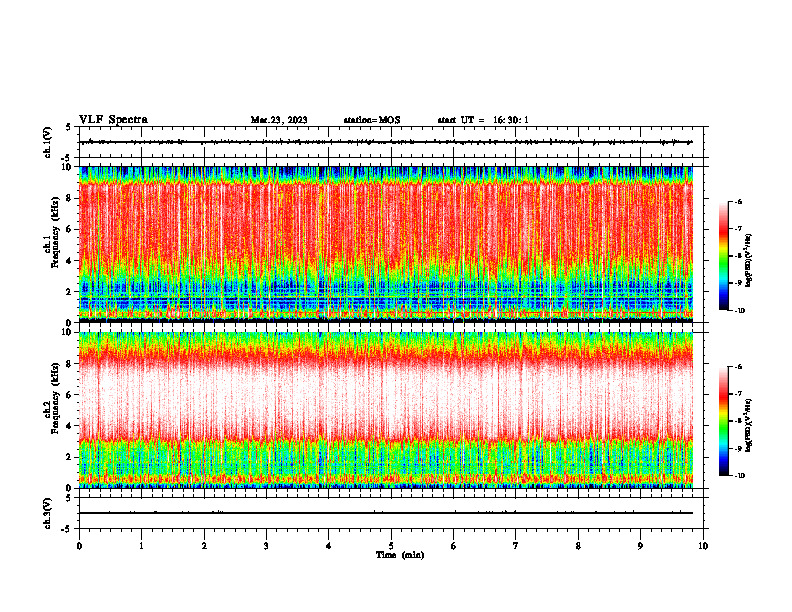The height and width of the screenshot is (612, 792).
Task: Click the "VLF Spectra" plot title
Action: click(x=113, y=120)
